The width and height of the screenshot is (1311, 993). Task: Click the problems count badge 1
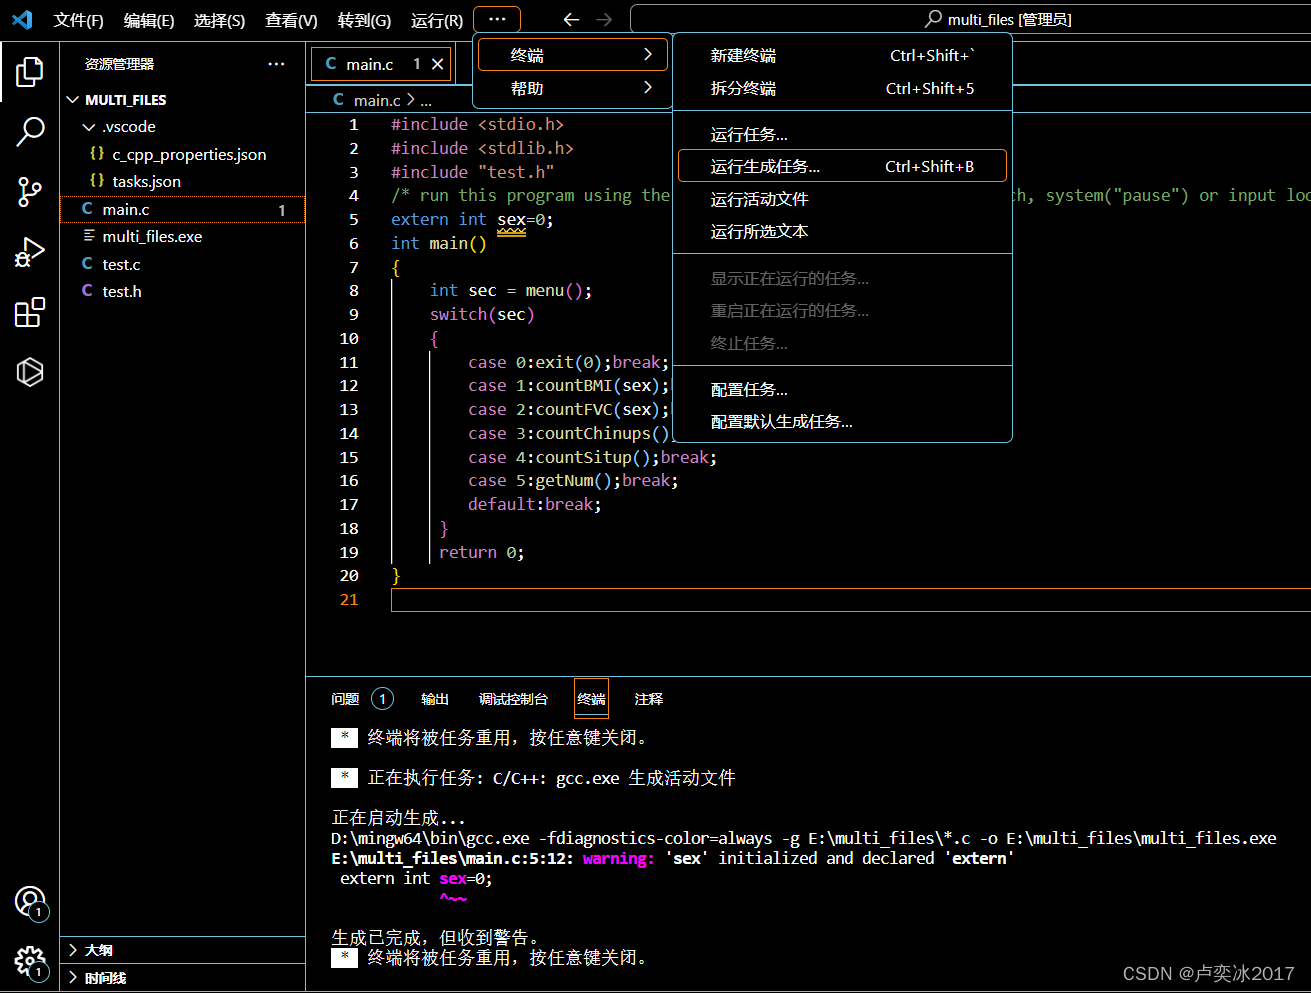point(382,699)
